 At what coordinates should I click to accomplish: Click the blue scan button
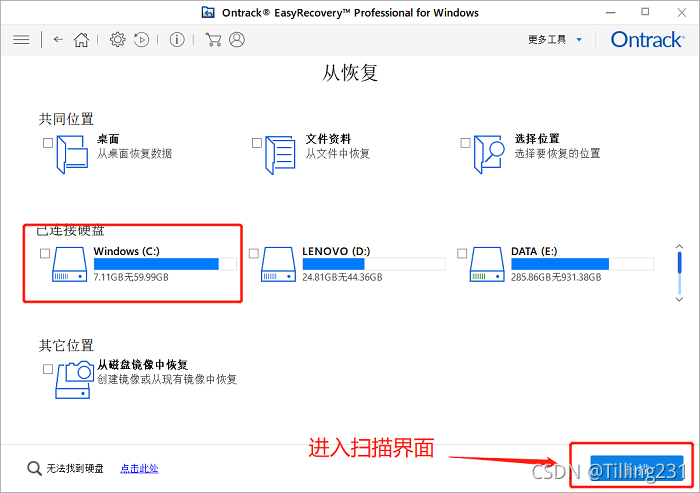pyautogui.click(x=637, y=468)
